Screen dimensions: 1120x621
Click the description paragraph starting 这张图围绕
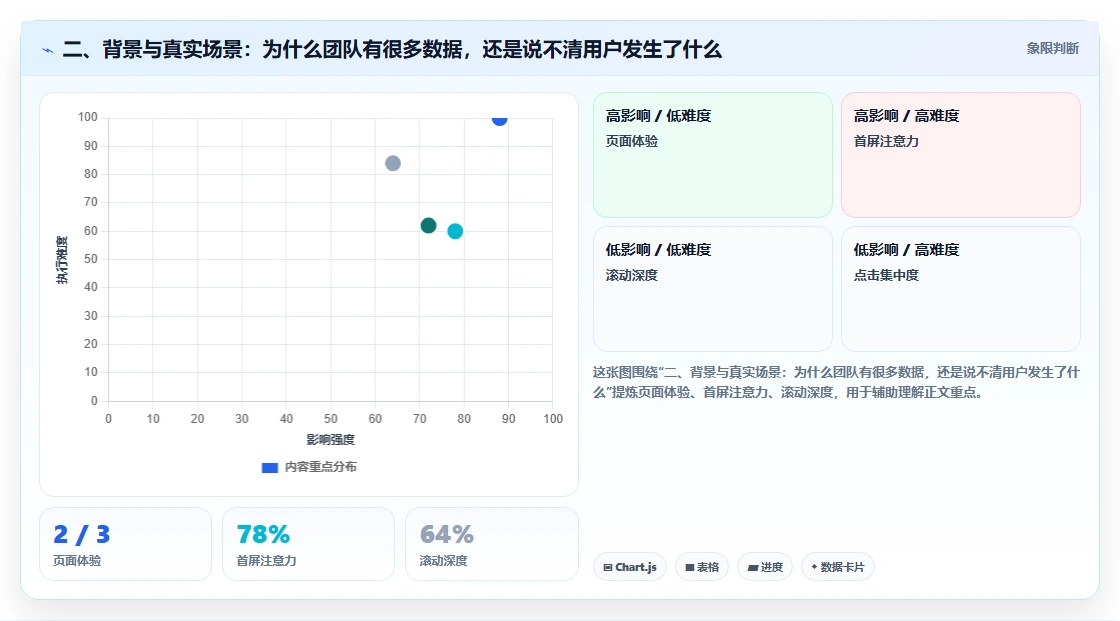click(836, 382)
